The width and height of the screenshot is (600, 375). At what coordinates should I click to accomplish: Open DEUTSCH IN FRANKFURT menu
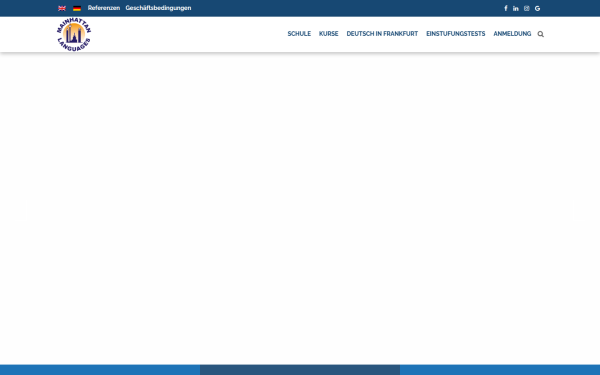382,34
